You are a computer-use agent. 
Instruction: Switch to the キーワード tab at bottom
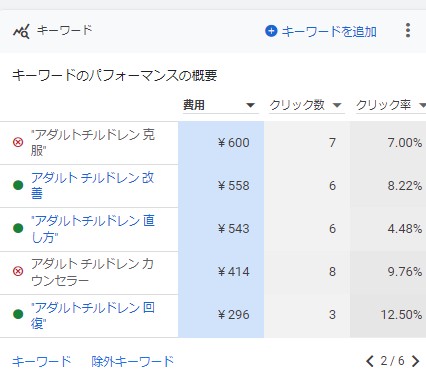pos(42,361)
